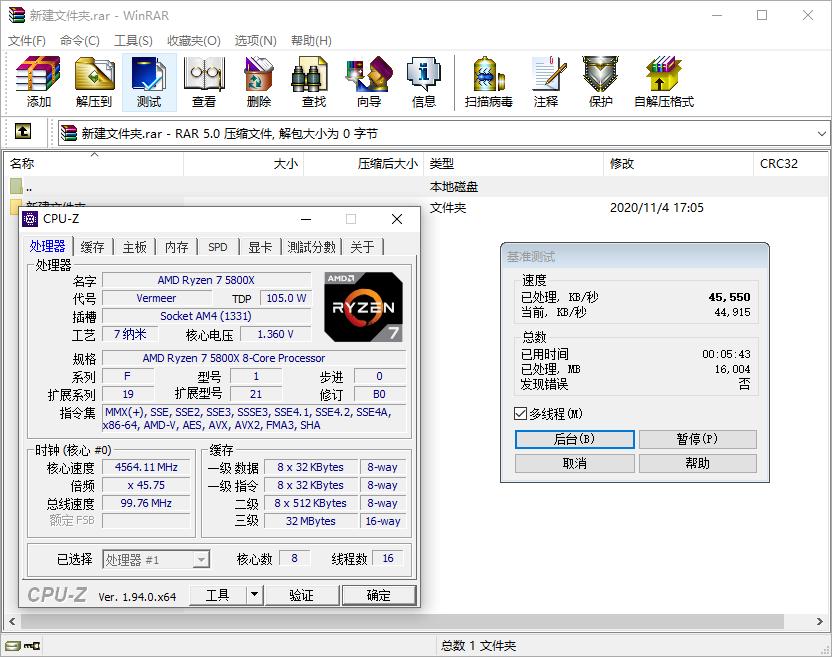Click the 添加 (Add) toolbar icon
832x657 pixels.
[x=37, y=80]
